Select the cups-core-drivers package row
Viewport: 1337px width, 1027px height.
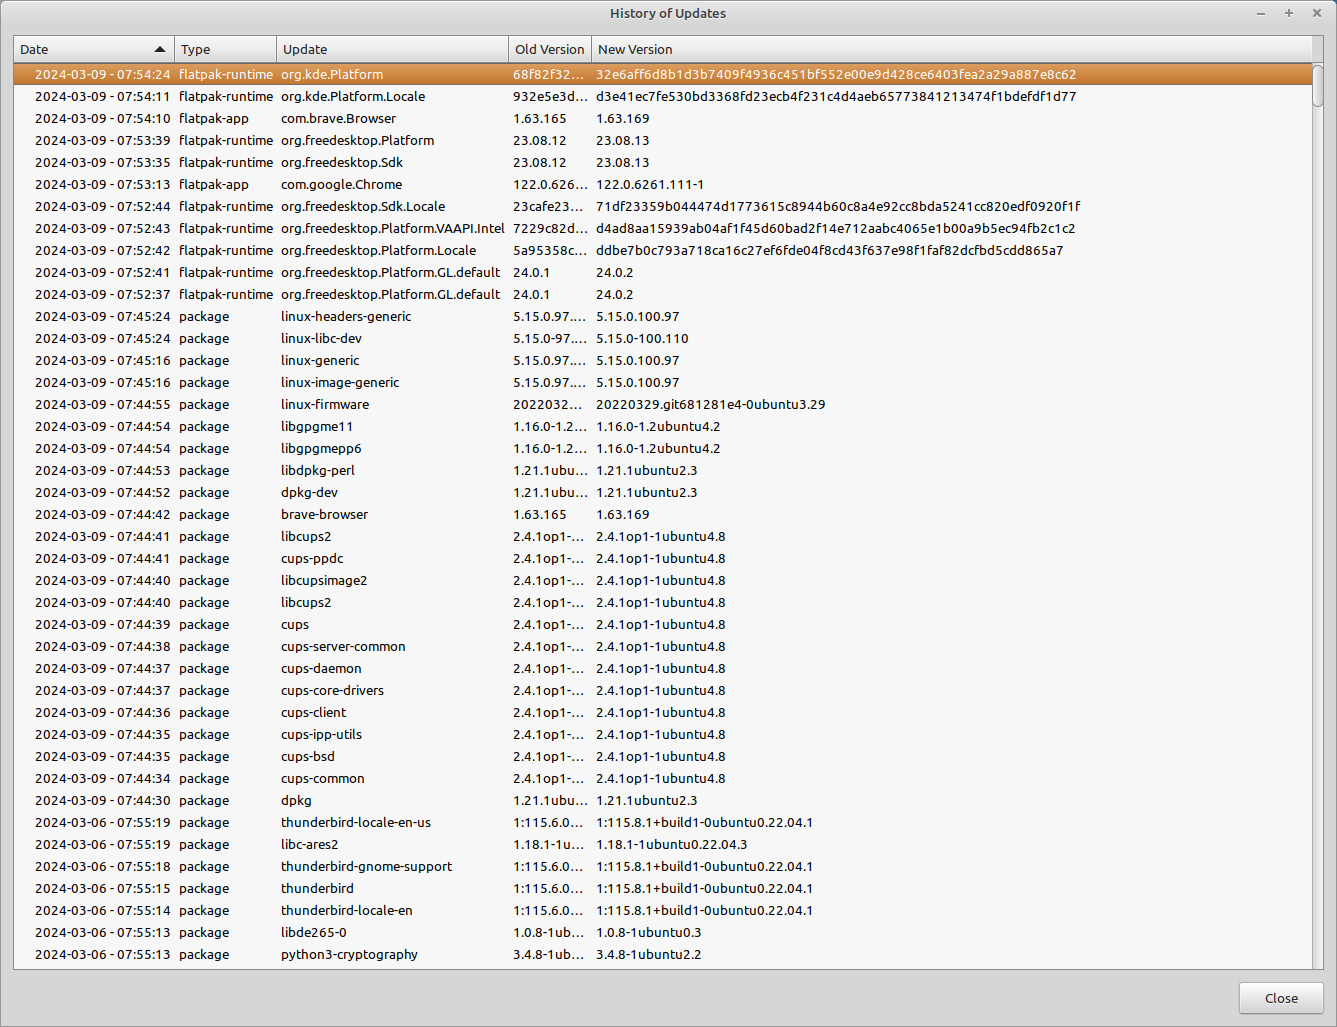point(662,690)
